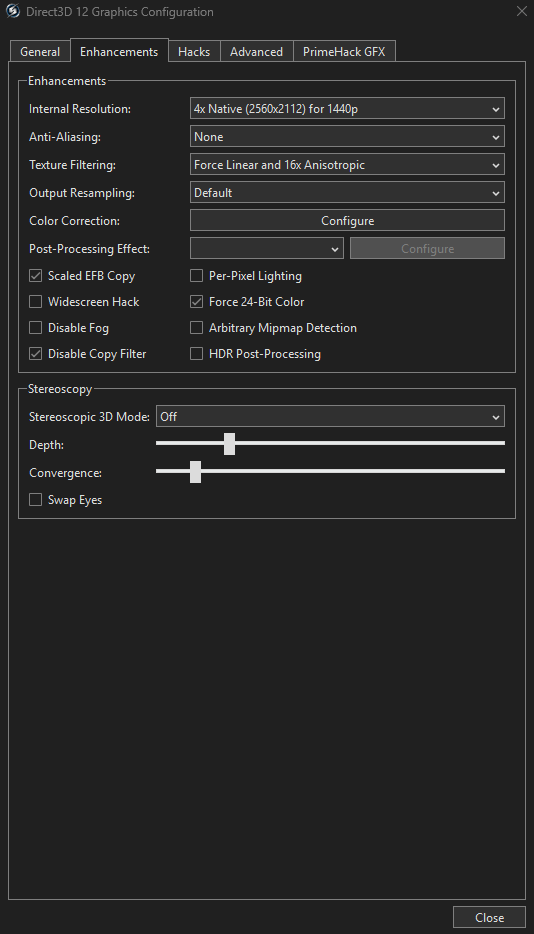
Task: Click the Dolphin app icon in title bar
Action: point(13,11)
